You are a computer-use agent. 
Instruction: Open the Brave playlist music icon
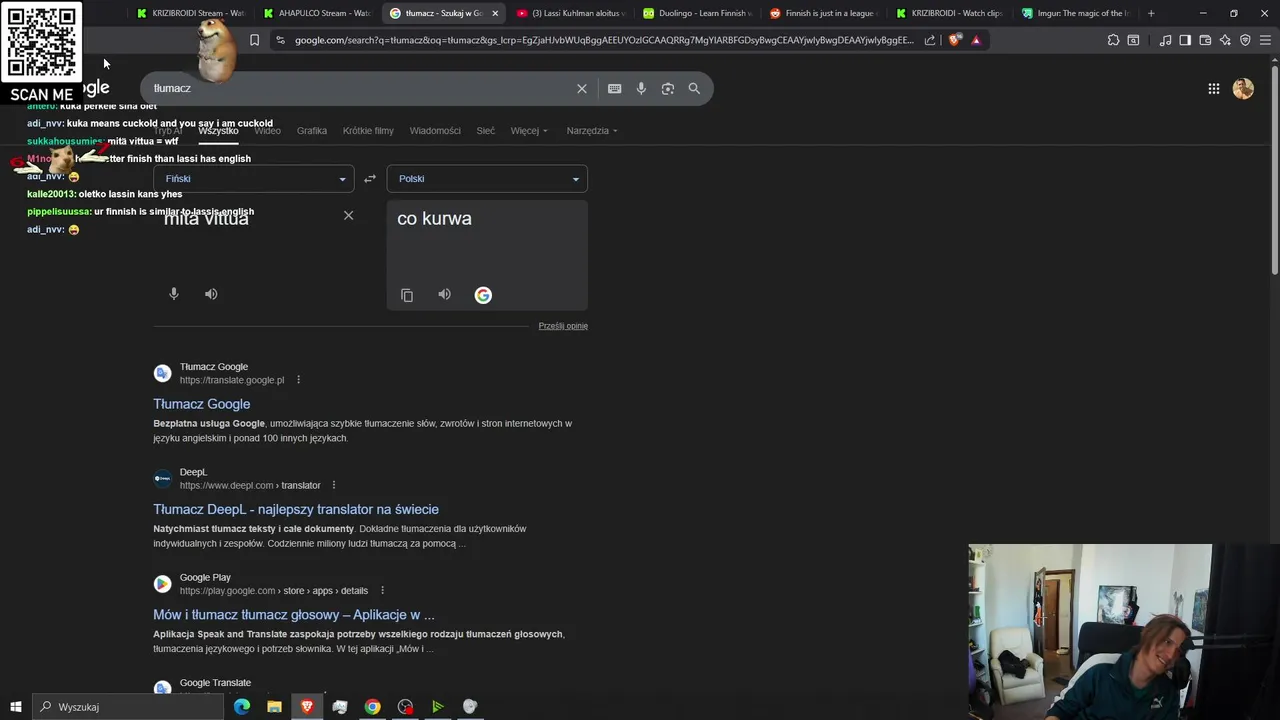pos(1165,40)
